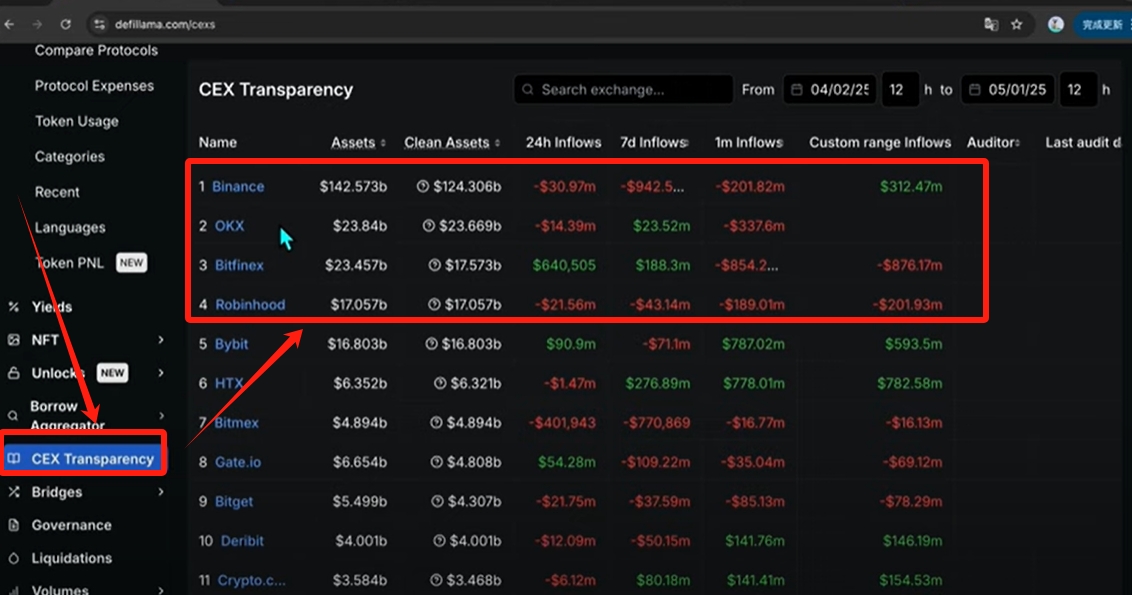The height and width of the screenshot is (595, 1132).
Task: Click the Liquidations droplet icon
Action: [x=14, y=558]
